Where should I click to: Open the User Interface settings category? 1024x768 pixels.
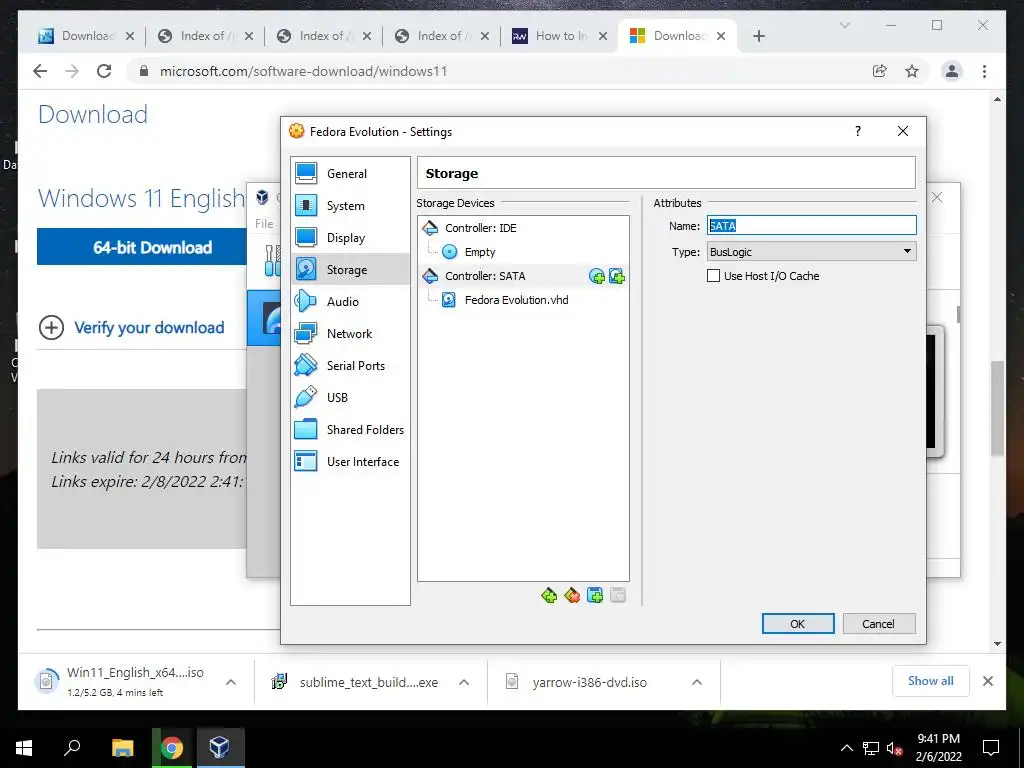click(x=350, y=461)
